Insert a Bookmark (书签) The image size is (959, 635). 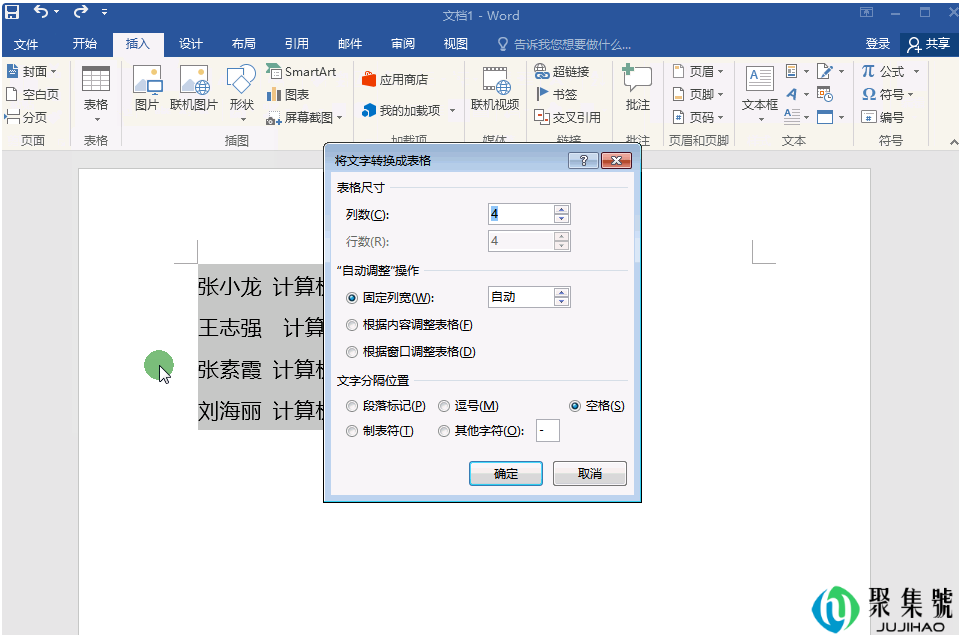(x=556, y=94)
